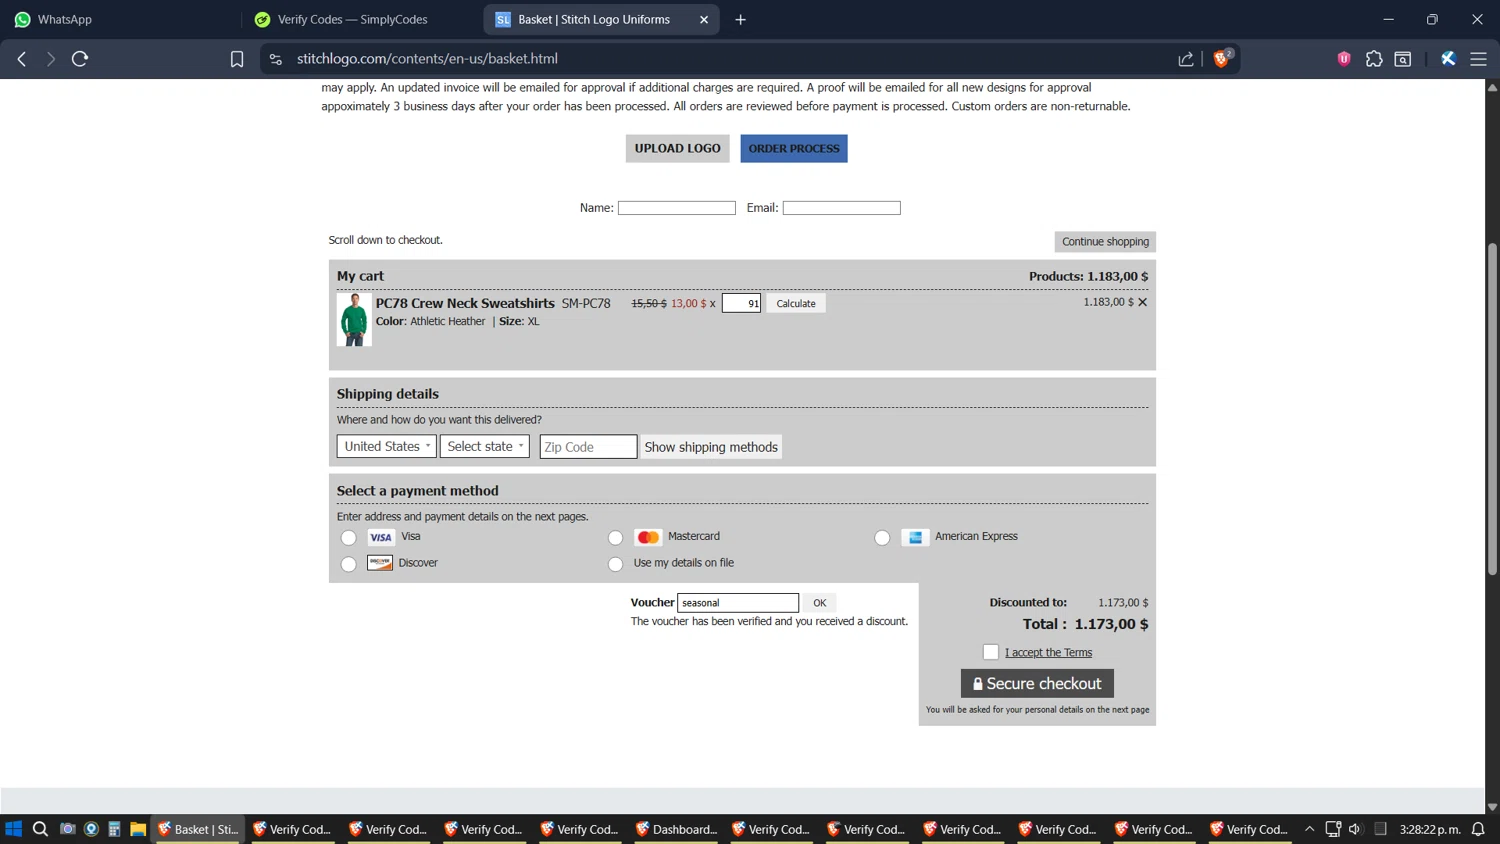The image size is (1500, 844).
Task: Choose Use my details on file
Action: click(x=615, y=564)
